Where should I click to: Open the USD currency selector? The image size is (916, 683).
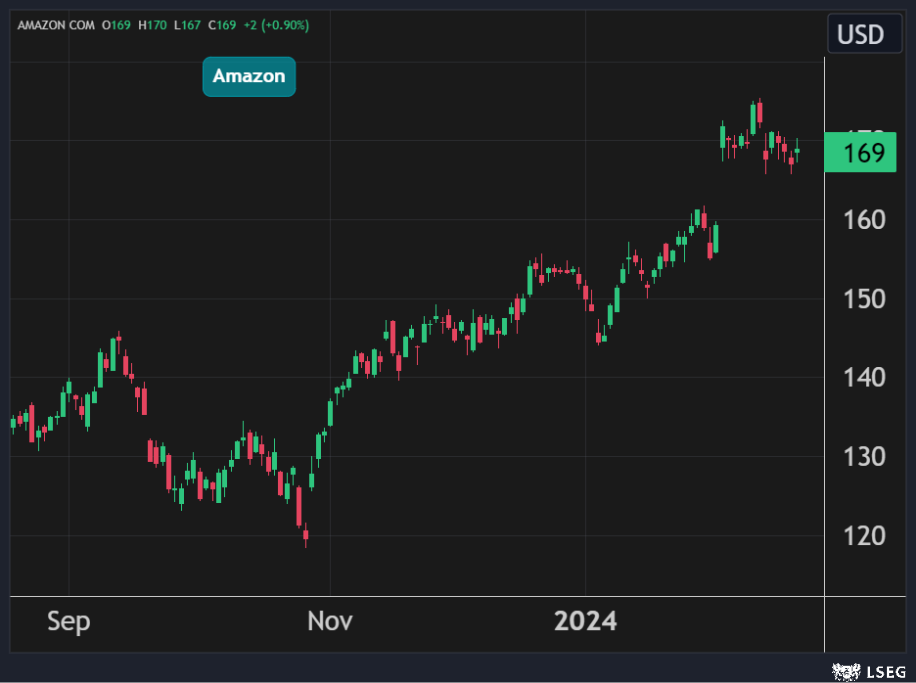860,35
